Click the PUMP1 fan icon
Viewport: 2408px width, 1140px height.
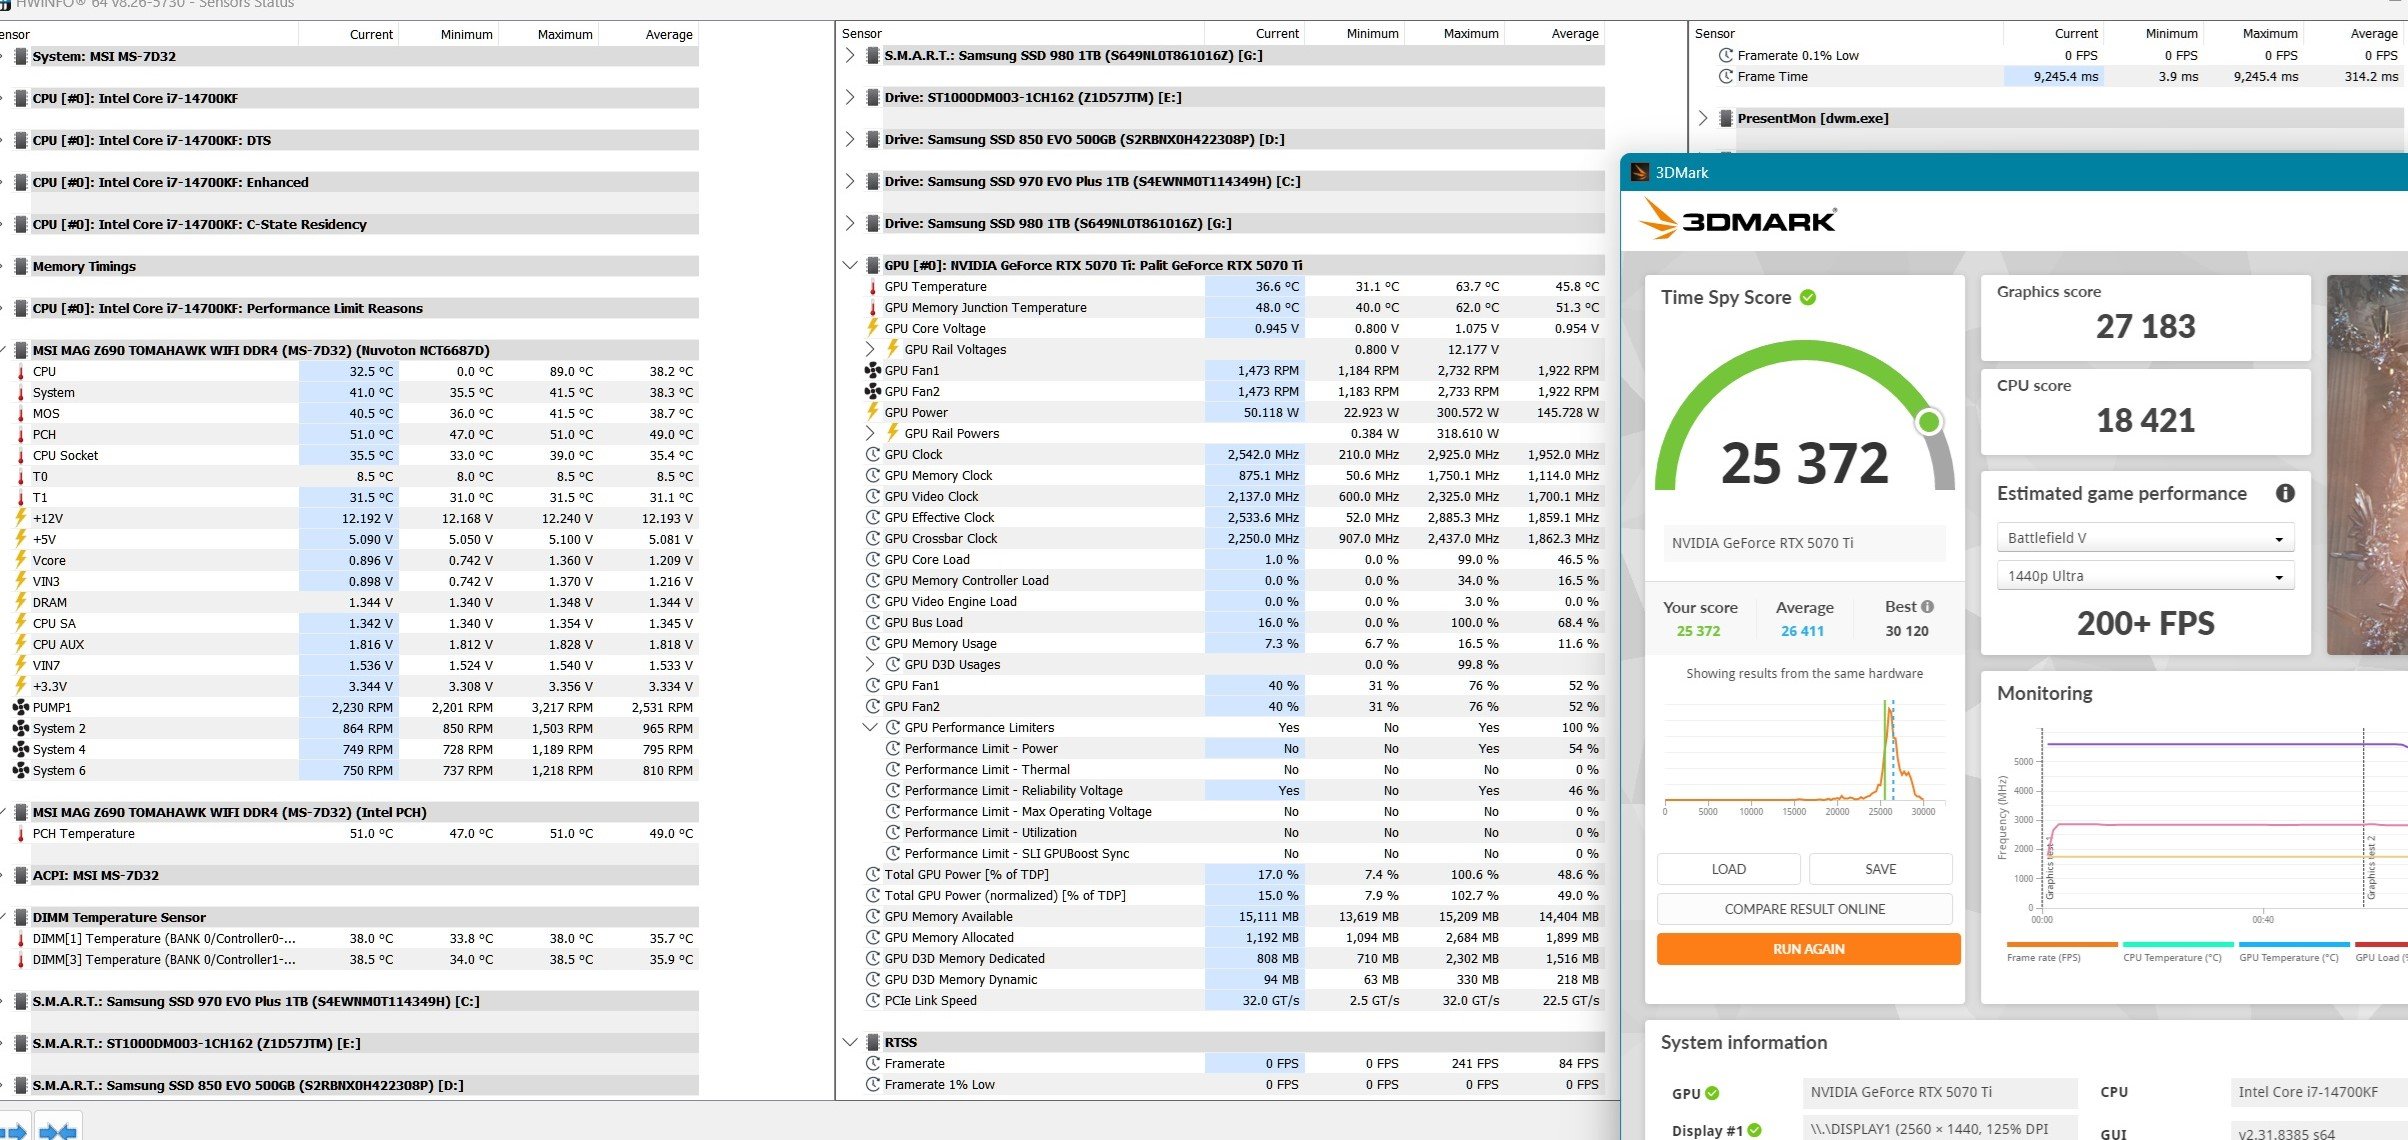pyautogui.click(x=20, y=707)
